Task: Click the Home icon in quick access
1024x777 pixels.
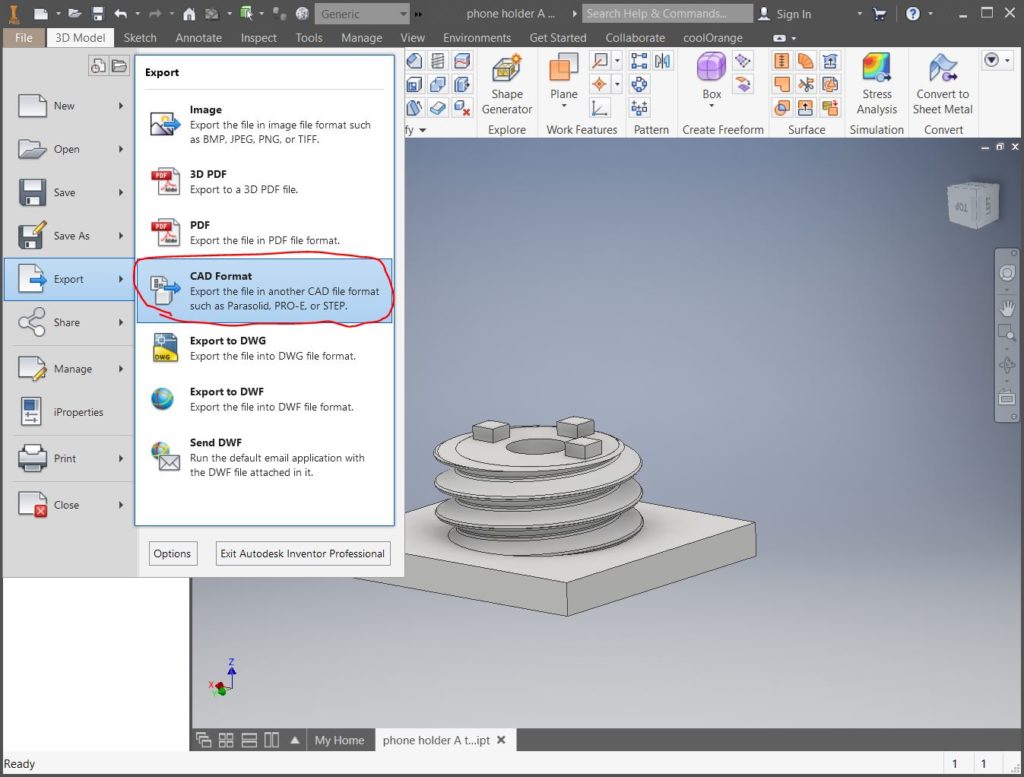Action: [189, 14]
